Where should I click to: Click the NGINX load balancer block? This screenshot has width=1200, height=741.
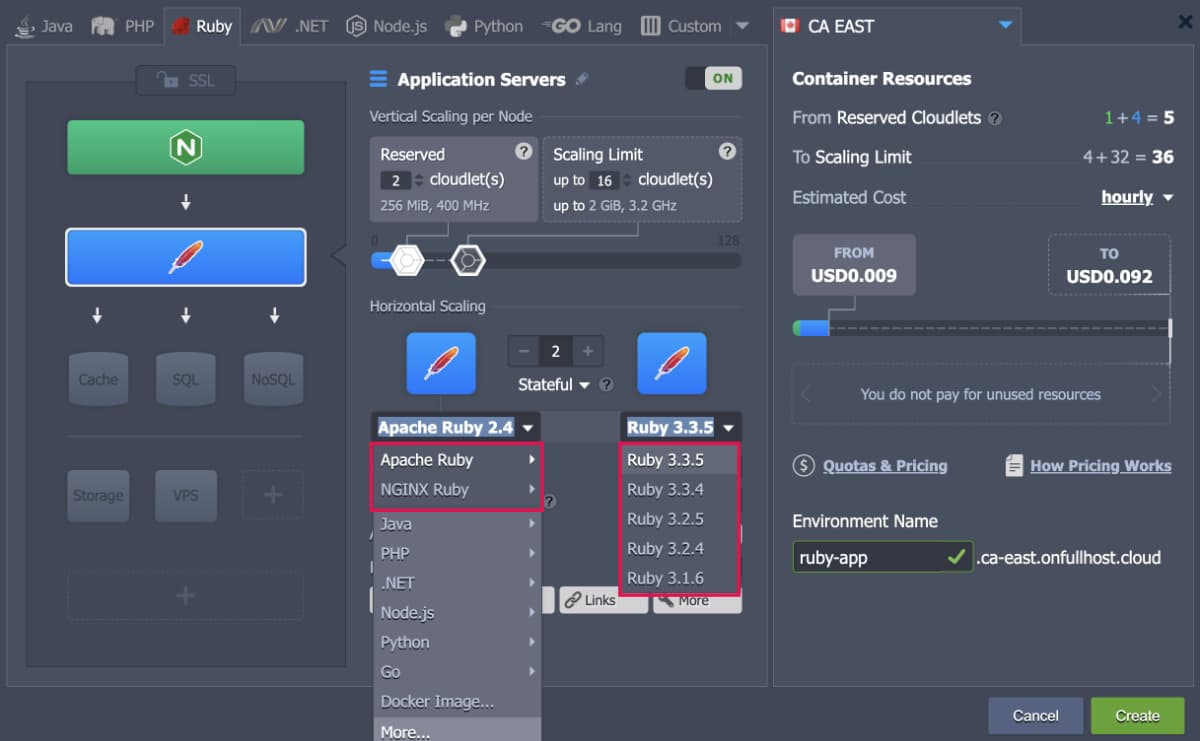[185, 148]
